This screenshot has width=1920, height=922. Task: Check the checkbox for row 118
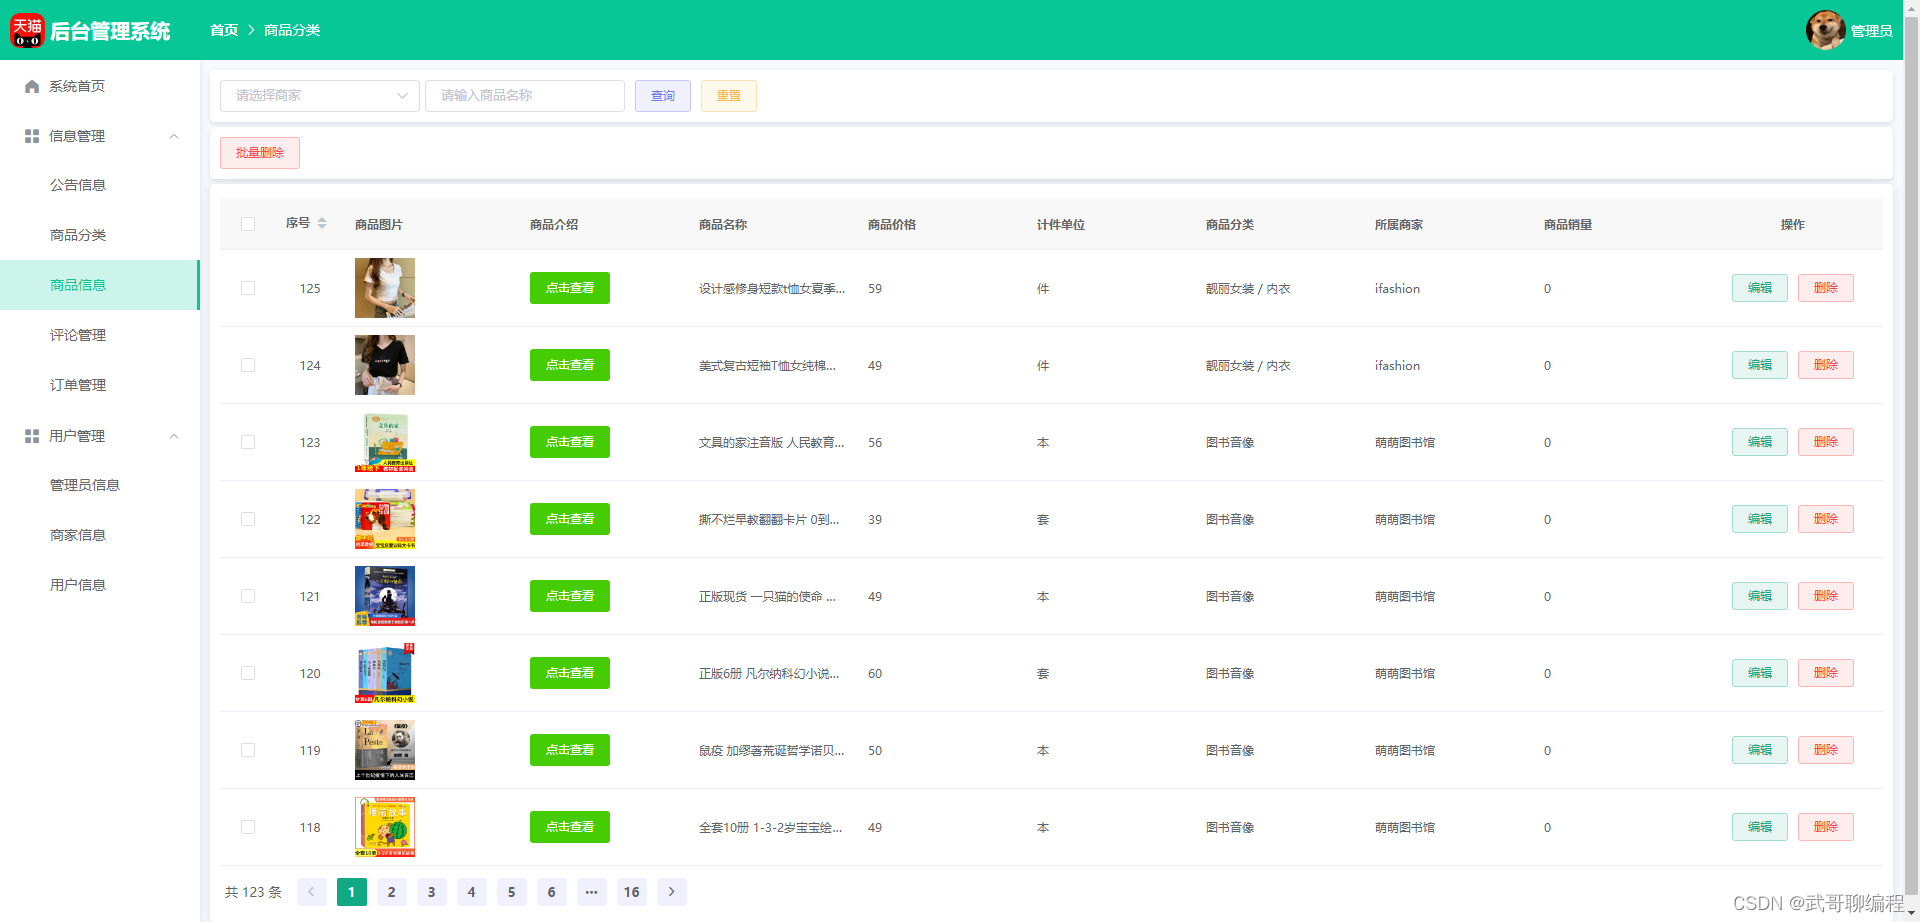(248, 827)
